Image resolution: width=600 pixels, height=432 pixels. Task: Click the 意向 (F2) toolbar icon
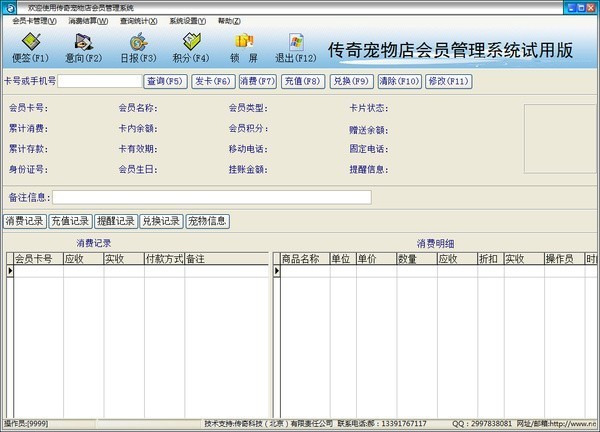84,46
